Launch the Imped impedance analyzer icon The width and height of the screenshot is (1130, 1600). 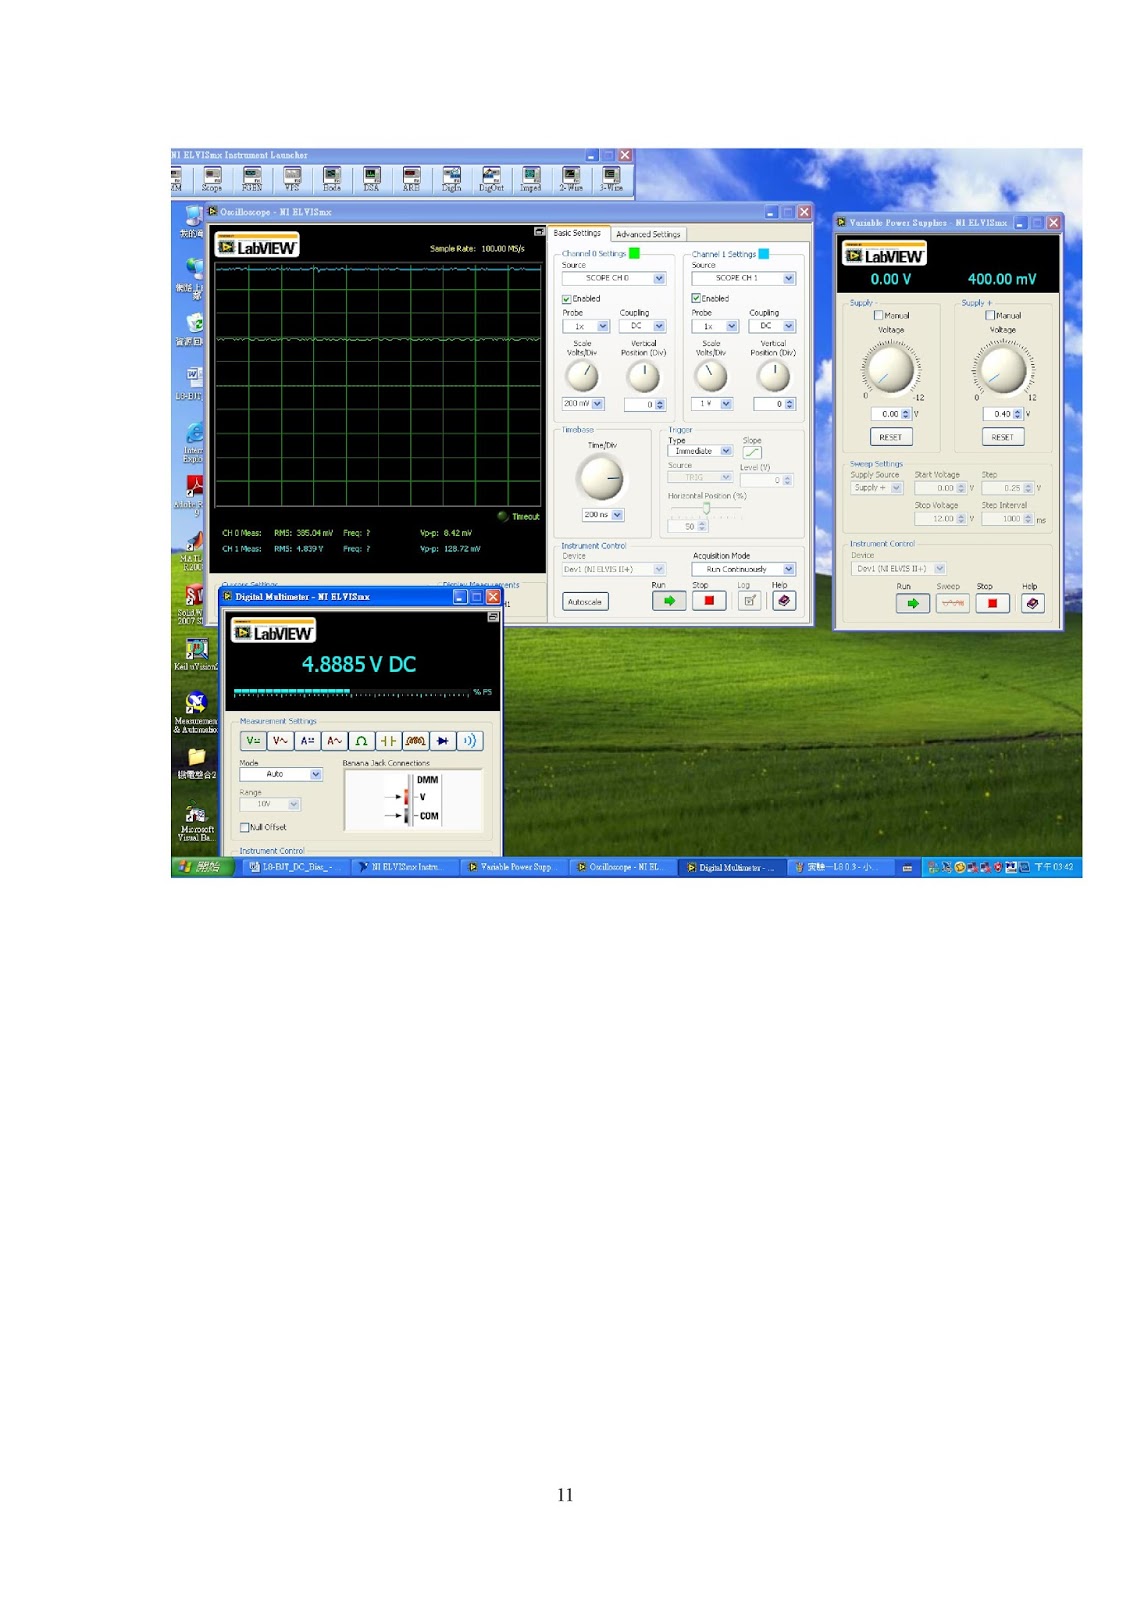[531, 179]
